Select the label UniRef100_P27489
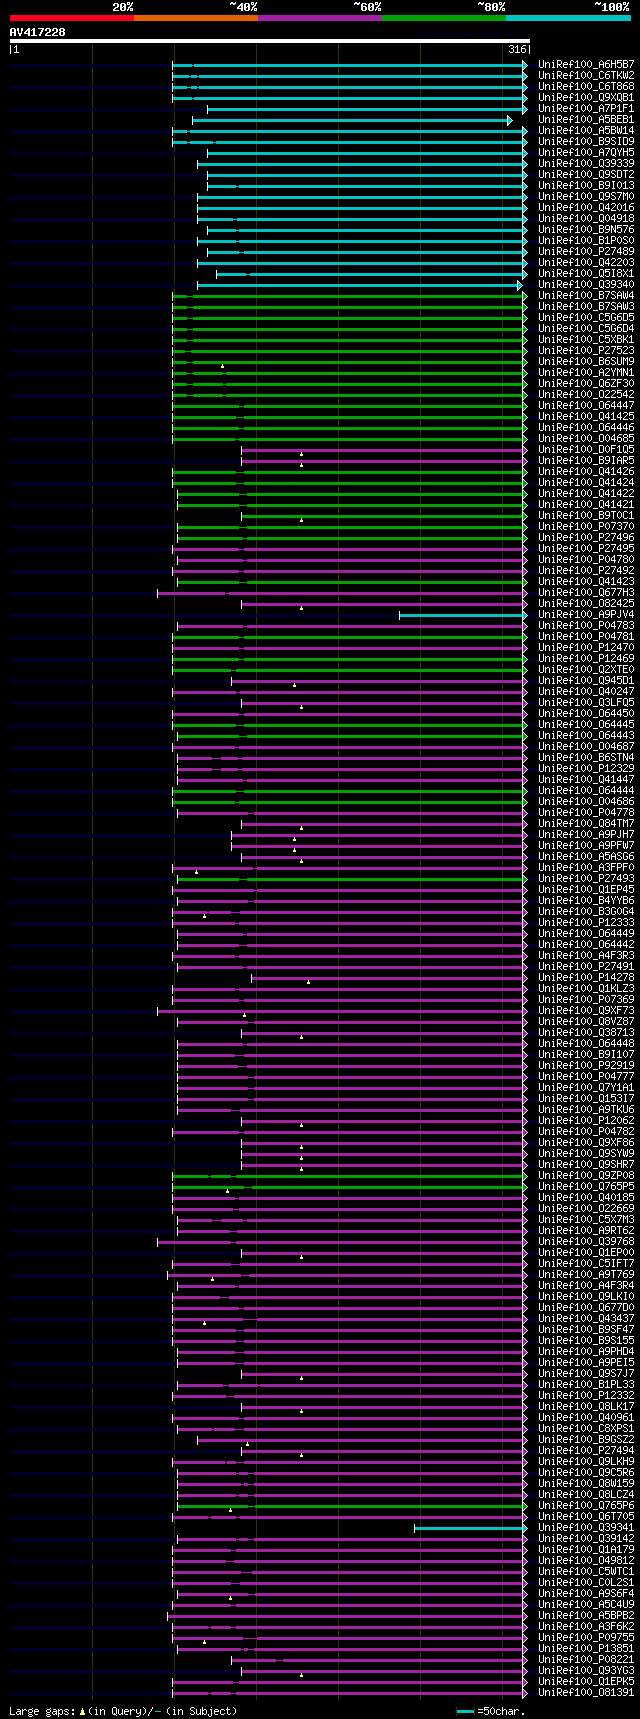This screenshot has width=640, height=1719. coord(586,251)
